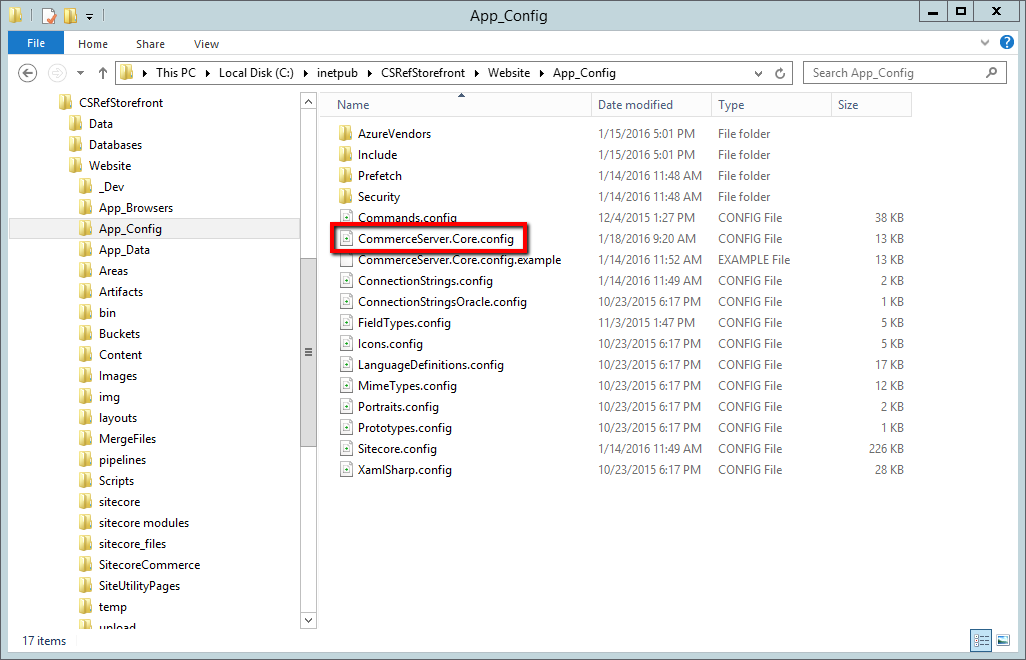The height and width of the screenshot is (660, 1026).
Task: Select CommerceServer.Core.config file
Action: (435, 239)
